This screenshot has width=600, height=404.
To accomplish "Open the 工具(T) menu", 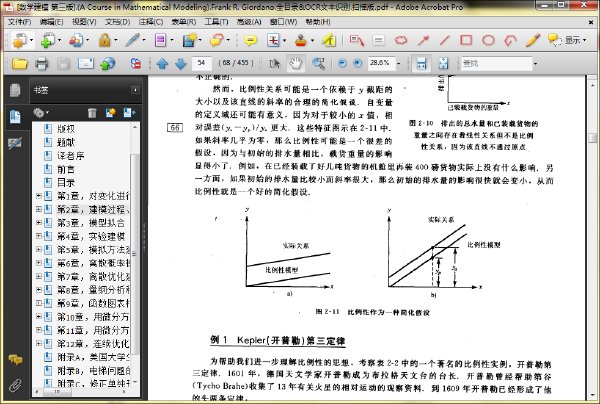I will point(216,22).
